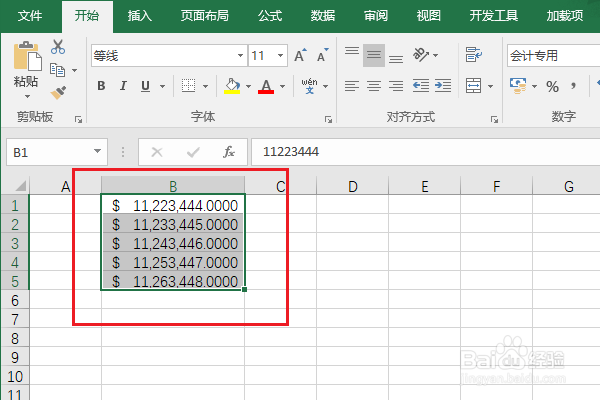Image resolution: width=600 pixels, height=400 pixels.
Task: Open merge cells dropdown arrow
Action: [491, 87]
